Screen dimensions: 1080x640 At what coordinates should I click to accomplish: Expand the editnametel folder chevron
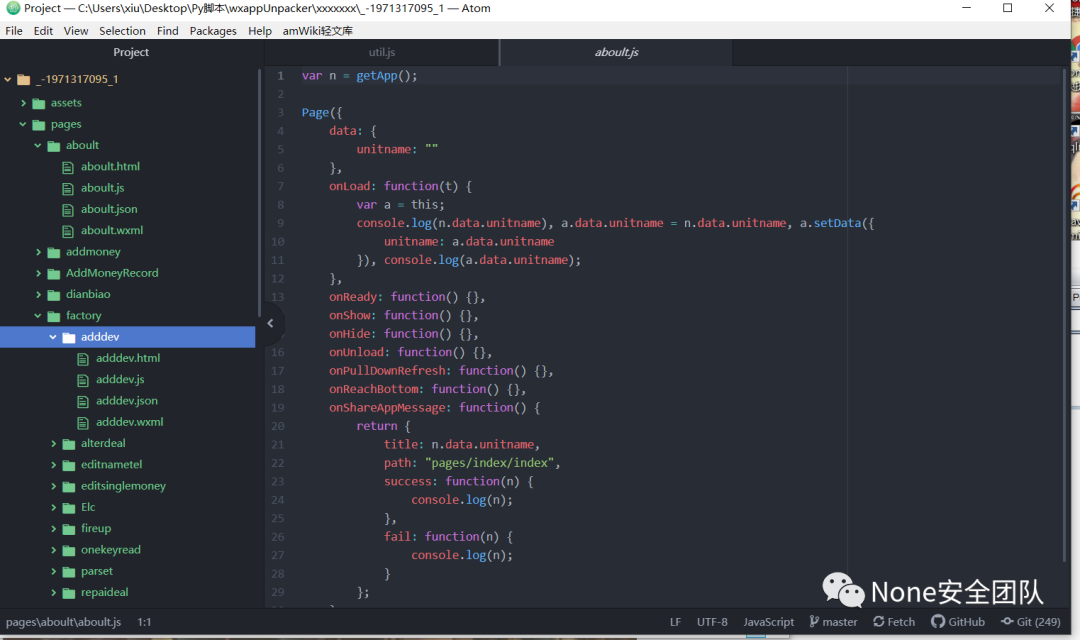[x=54, y=465]
